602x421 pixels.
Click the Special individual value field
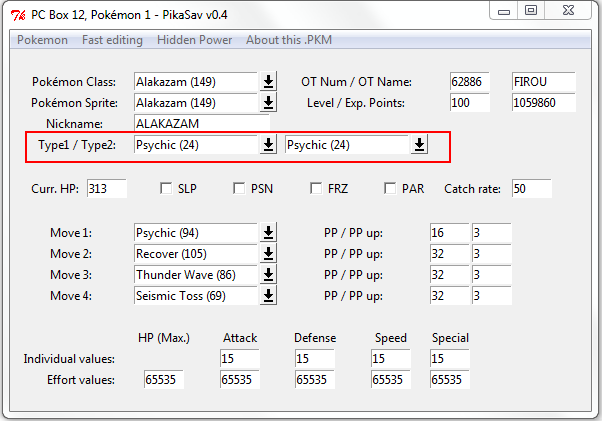pos(450,358)
